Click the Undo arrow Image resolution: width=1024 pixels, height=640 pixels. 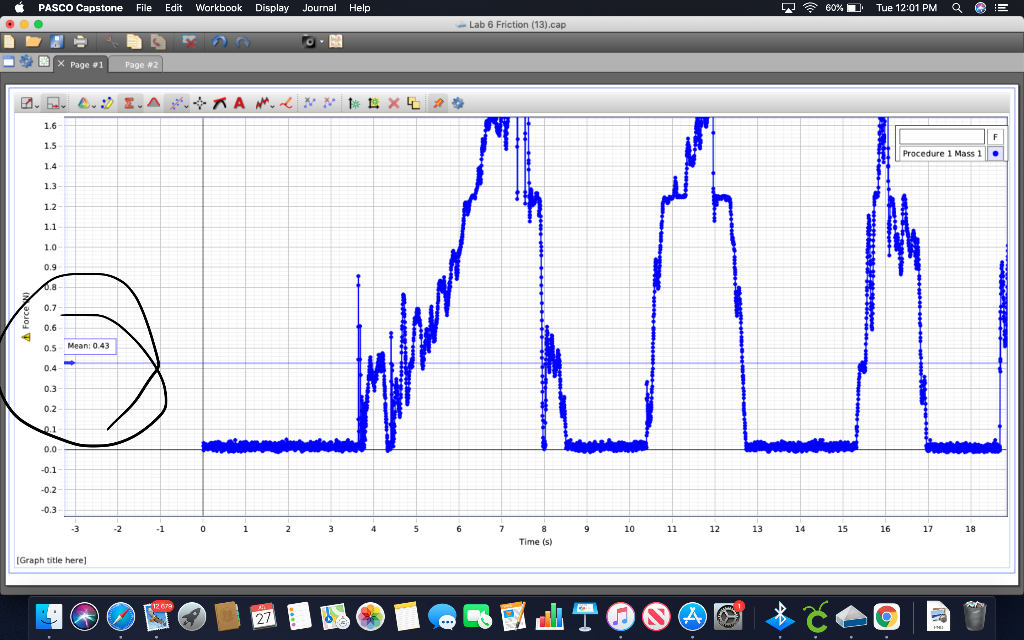click(x=219, y=42)
